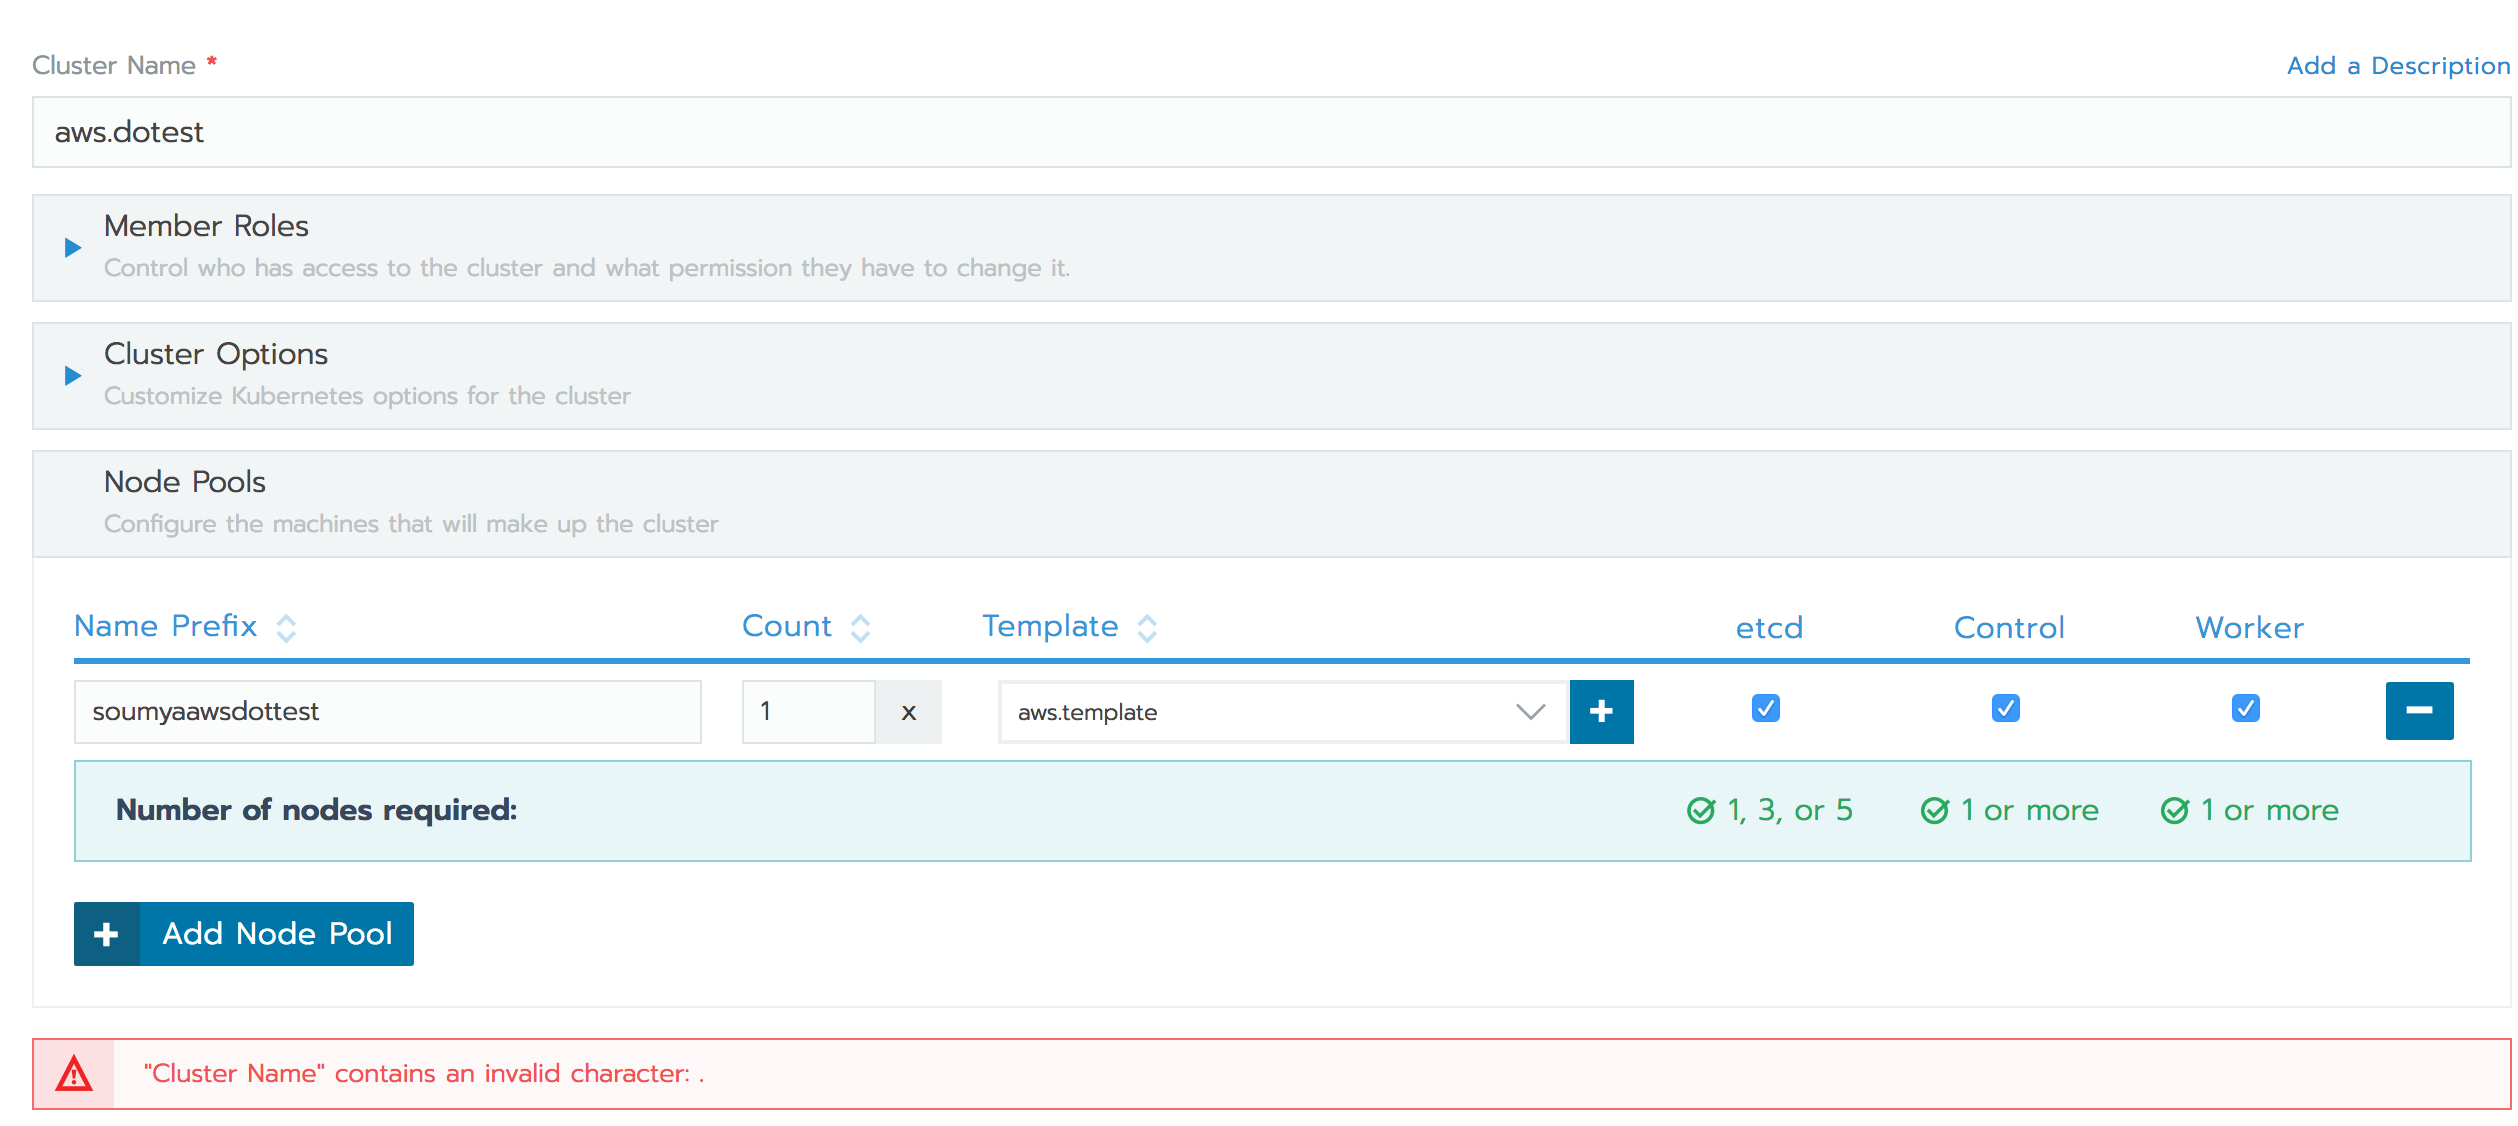Sort by the Count column header
This screenshot has width=2518, height=1126.
[x=787, y=626]
